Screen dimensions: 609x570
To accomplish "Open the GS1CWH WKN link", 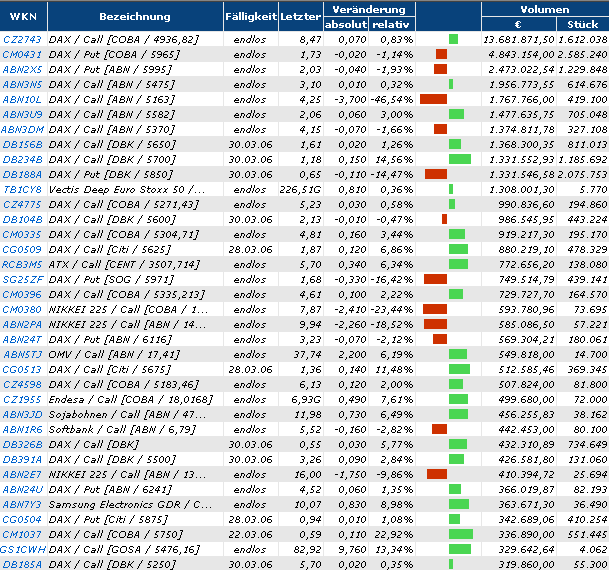I will 23,549.
